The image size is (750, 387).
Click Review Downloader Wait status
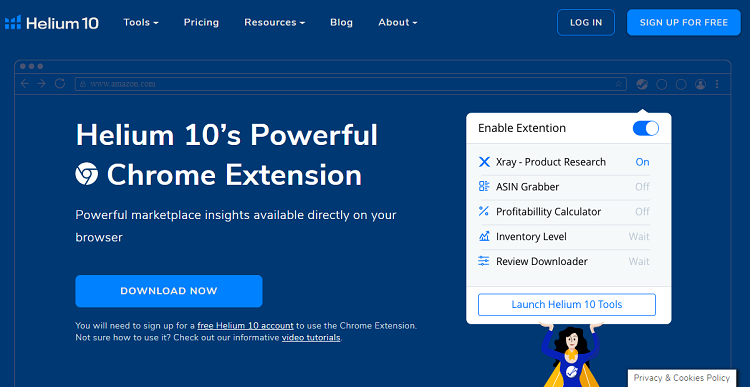pyautogui.click(x=639, y=262)
